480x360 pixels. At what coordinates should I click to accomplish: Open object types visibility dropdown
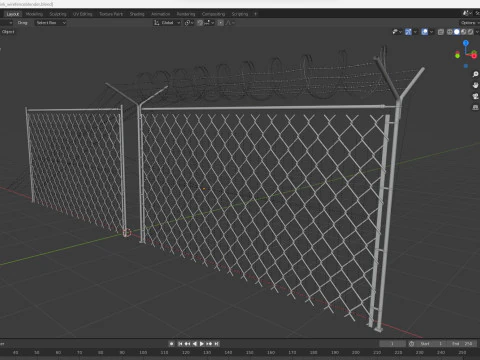tap(397, 32)
